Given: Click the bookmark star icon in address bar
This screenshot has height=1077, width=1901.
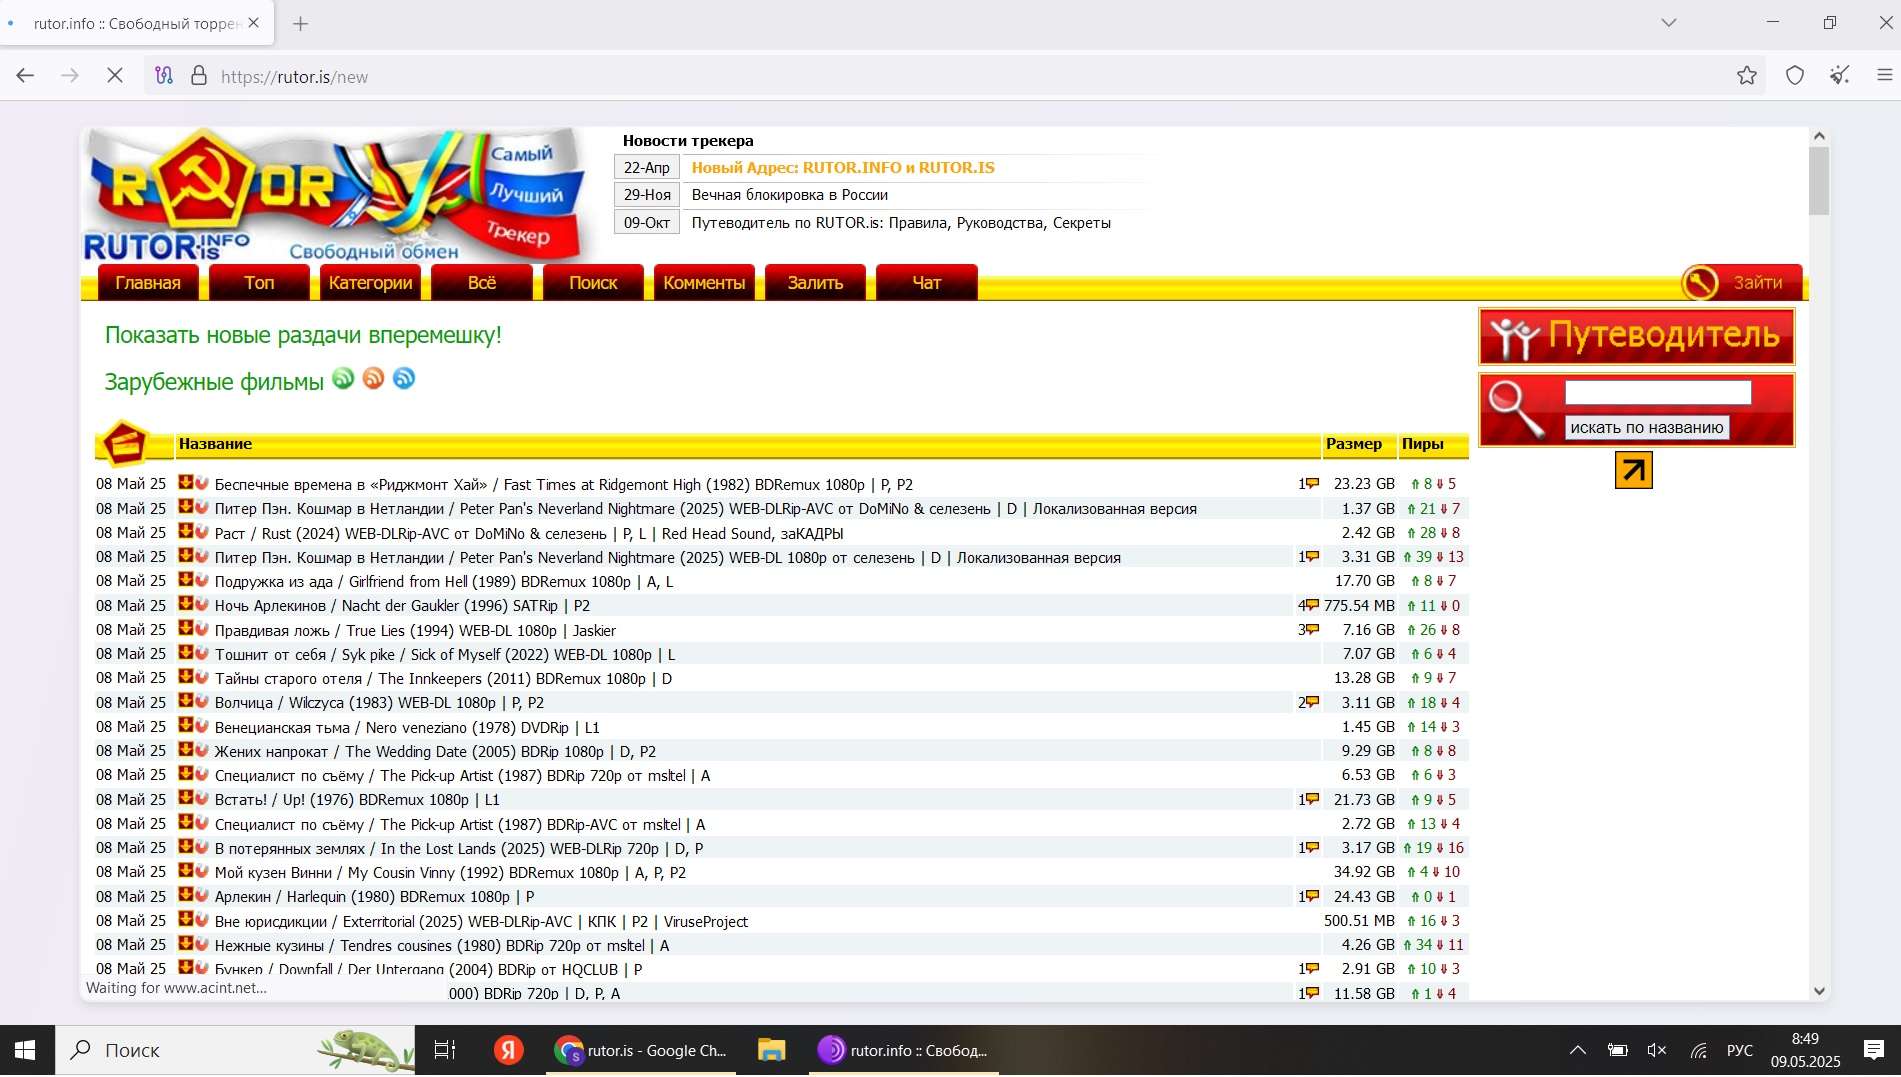Looking at the screenshot, I should pos(1746,76).
